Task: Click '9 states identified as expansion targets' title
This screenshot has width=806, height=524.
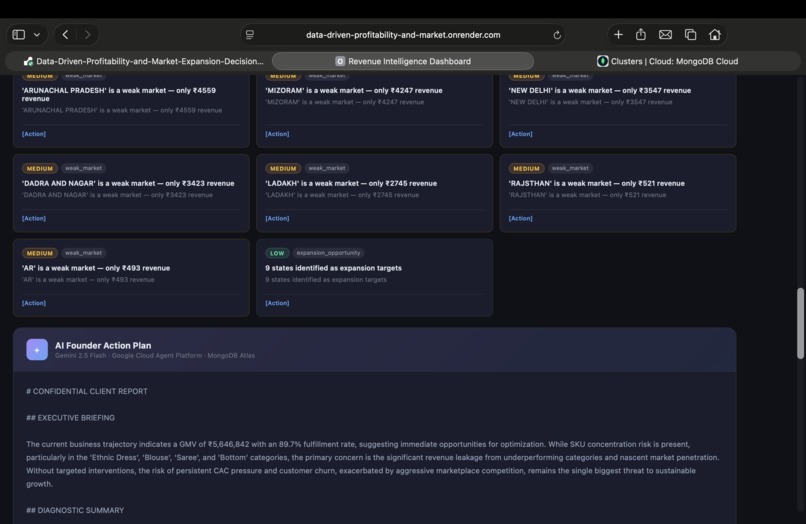Action: point(334,268)
